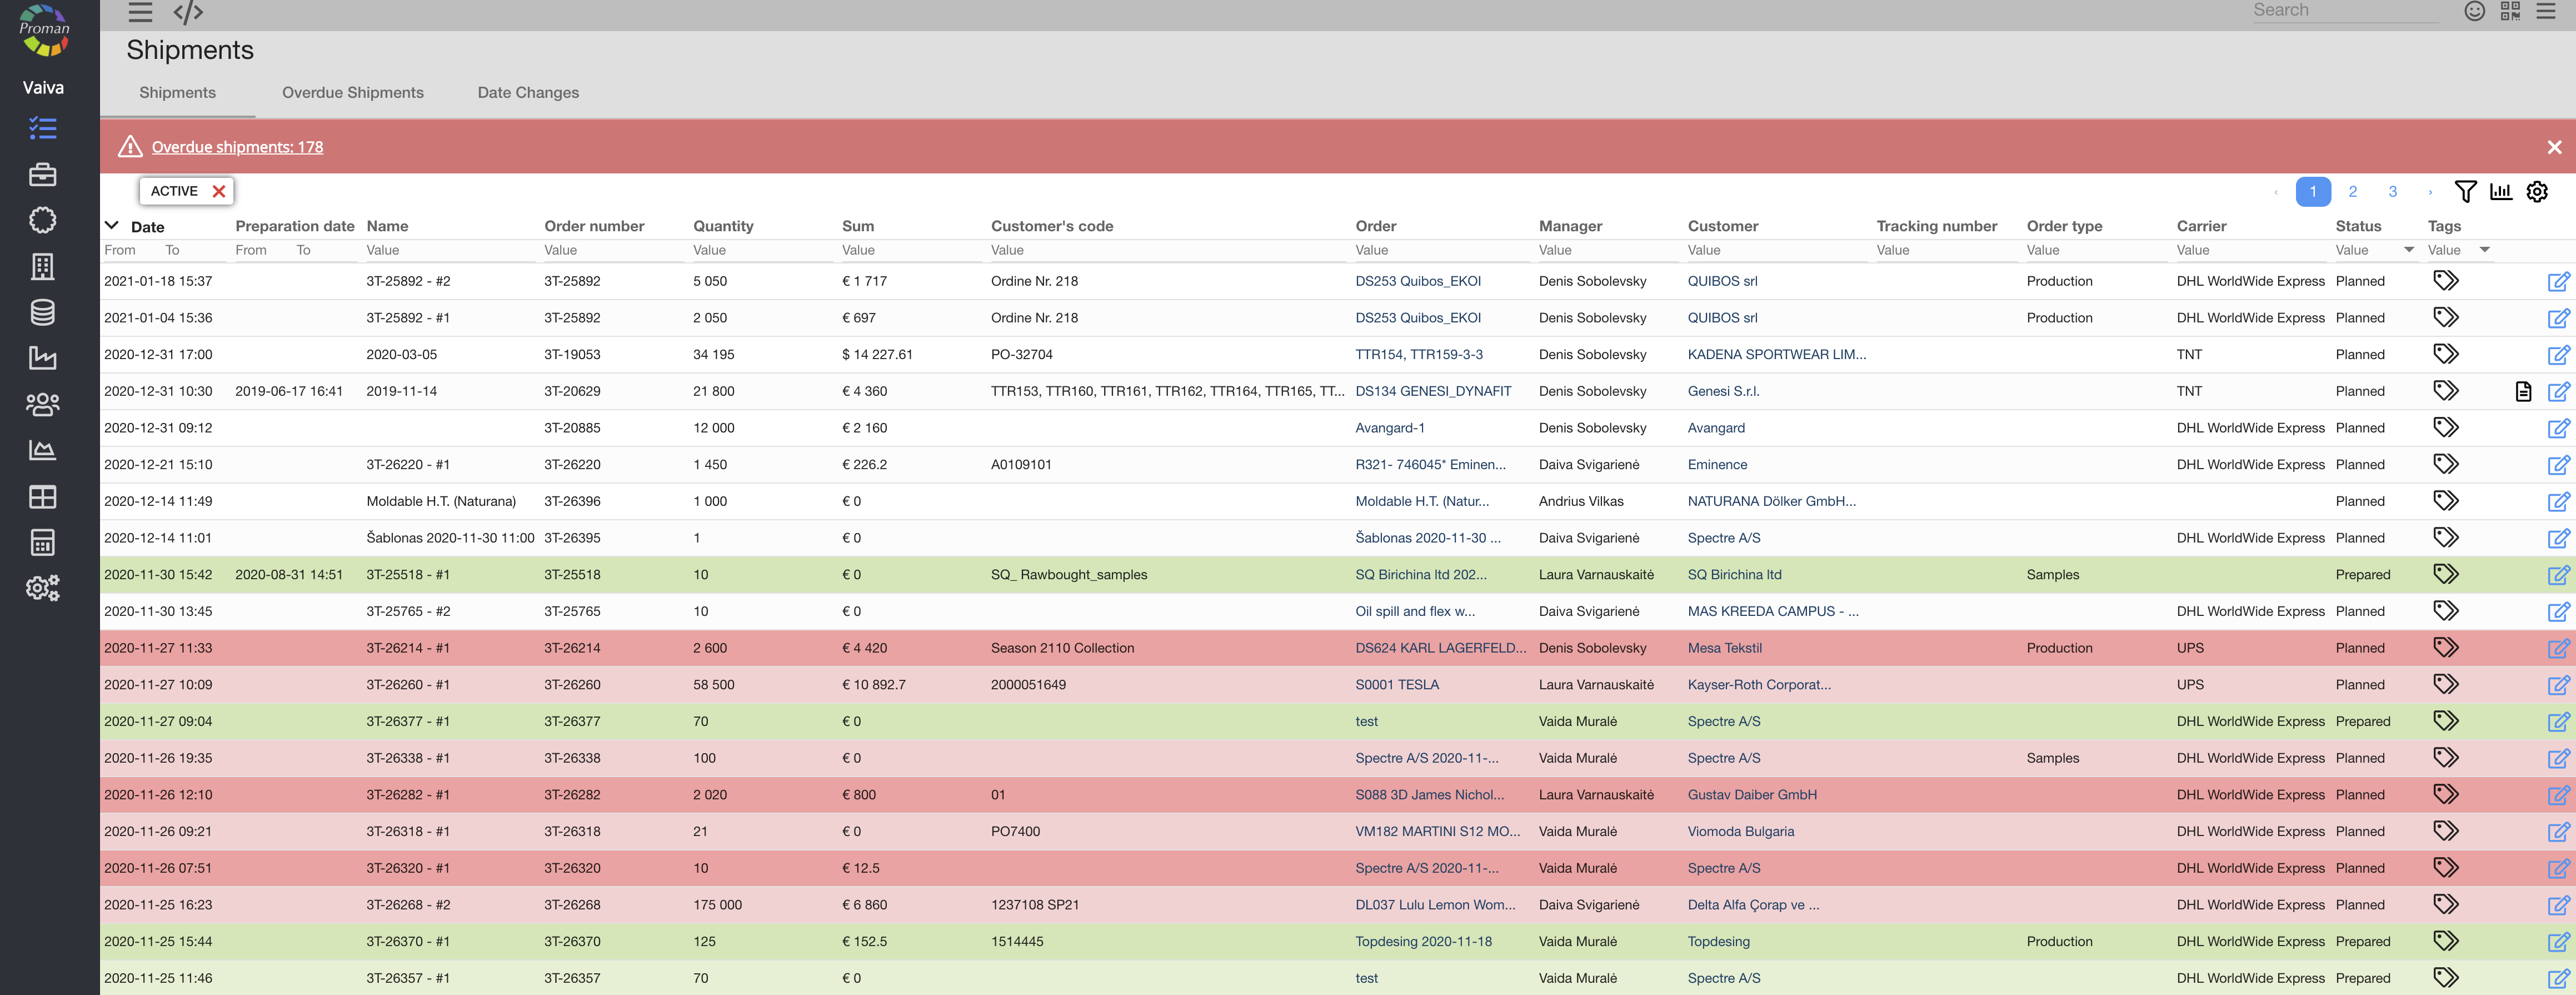The image size is (2576, 995).
Task: Expand the Status filter dropdown
Action: point(2409,250)
